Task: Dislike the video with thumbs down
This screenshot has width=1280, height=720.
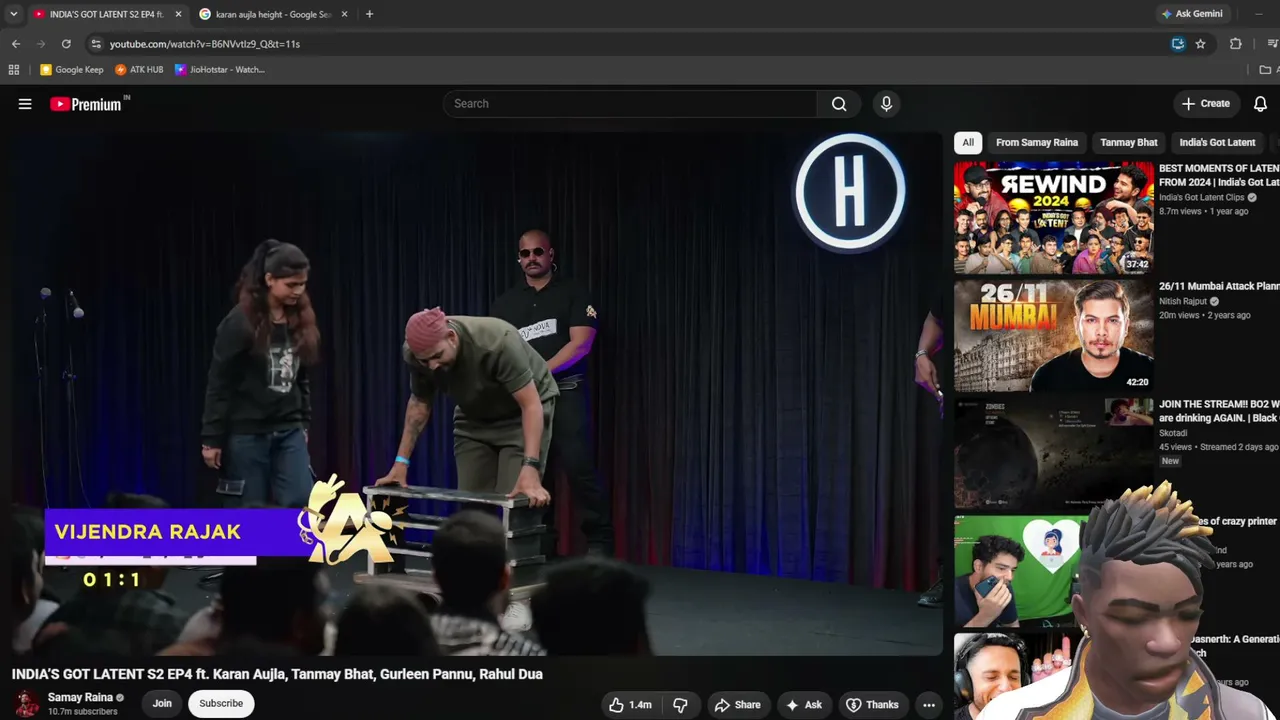Action: pyautogui.click(x=680, y=705)
